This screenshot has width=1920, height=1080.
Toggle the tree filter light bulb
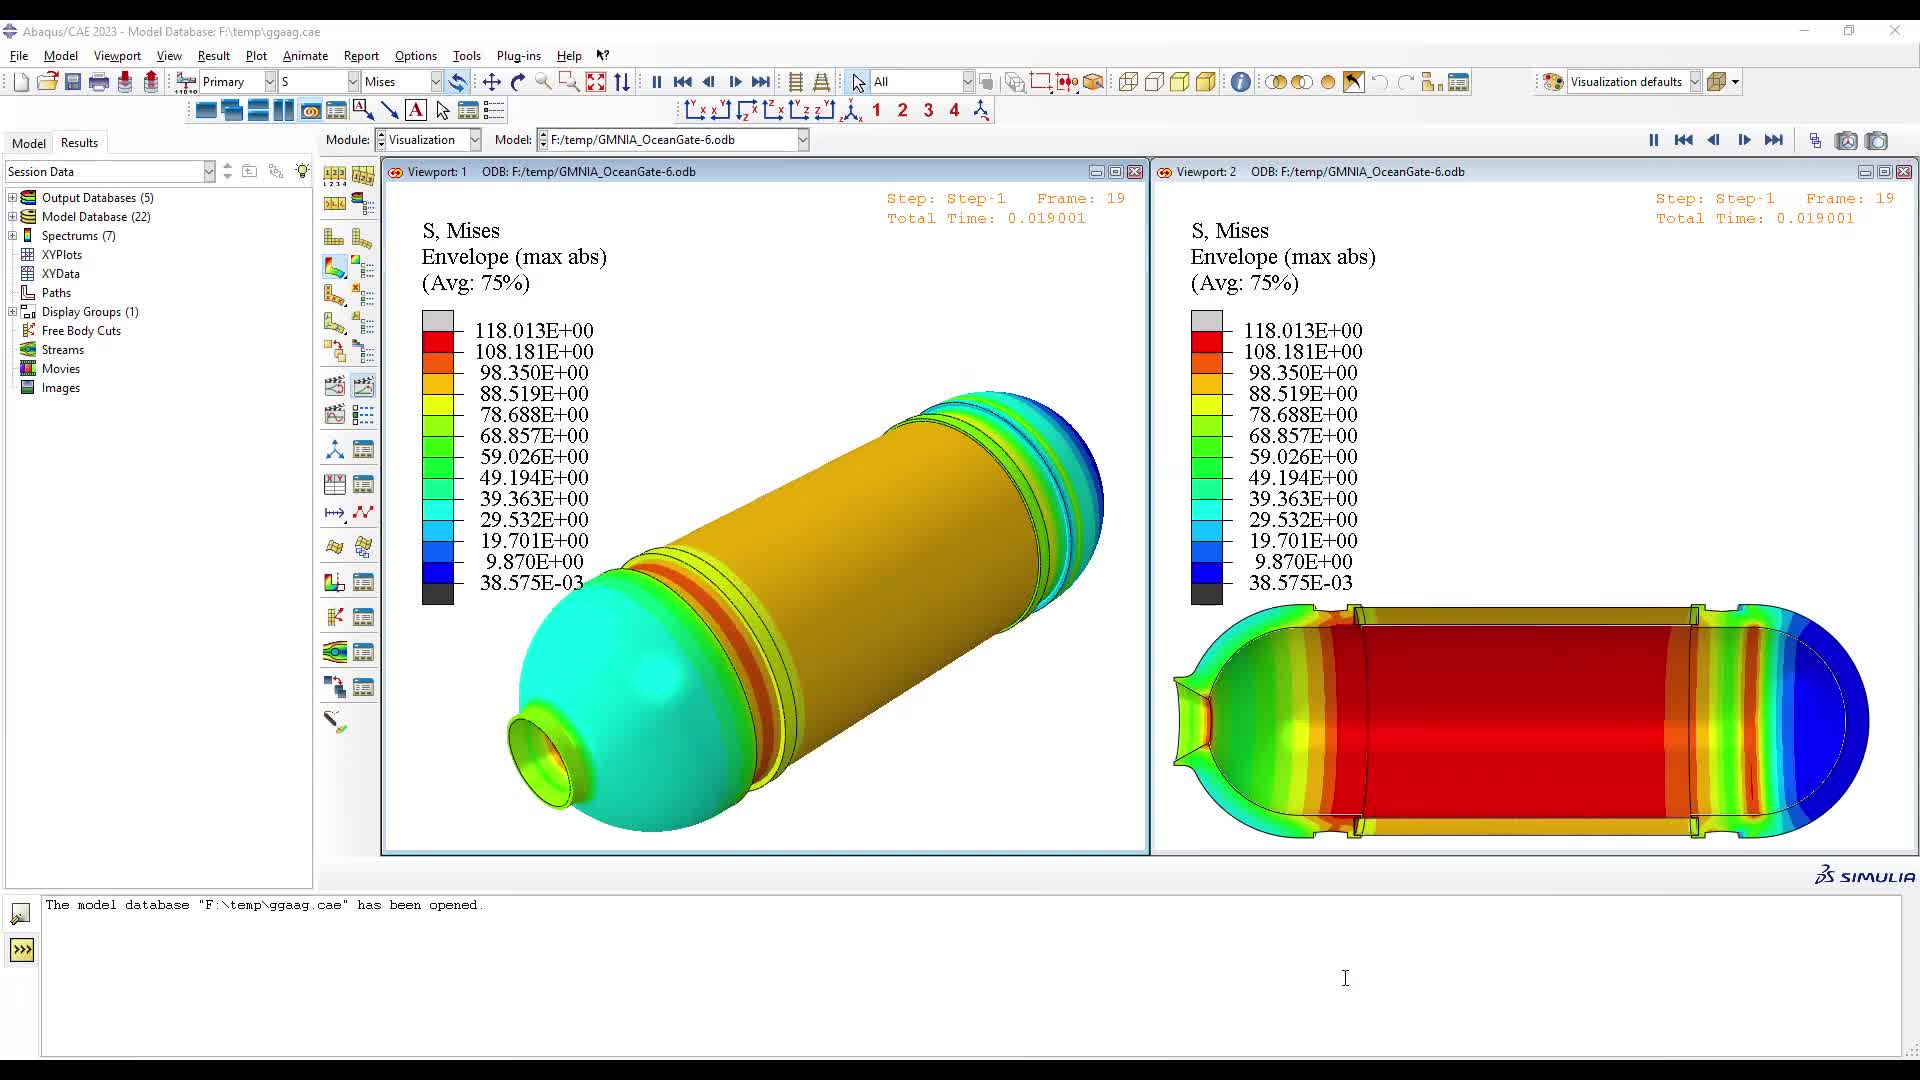[302, 171]
